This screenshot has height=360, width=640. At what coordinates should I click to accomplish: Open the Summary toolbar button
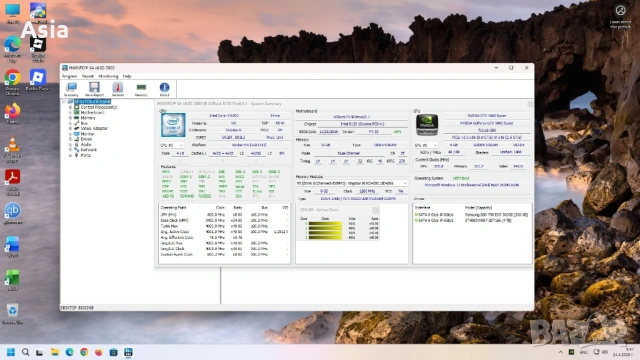(71, 89)
